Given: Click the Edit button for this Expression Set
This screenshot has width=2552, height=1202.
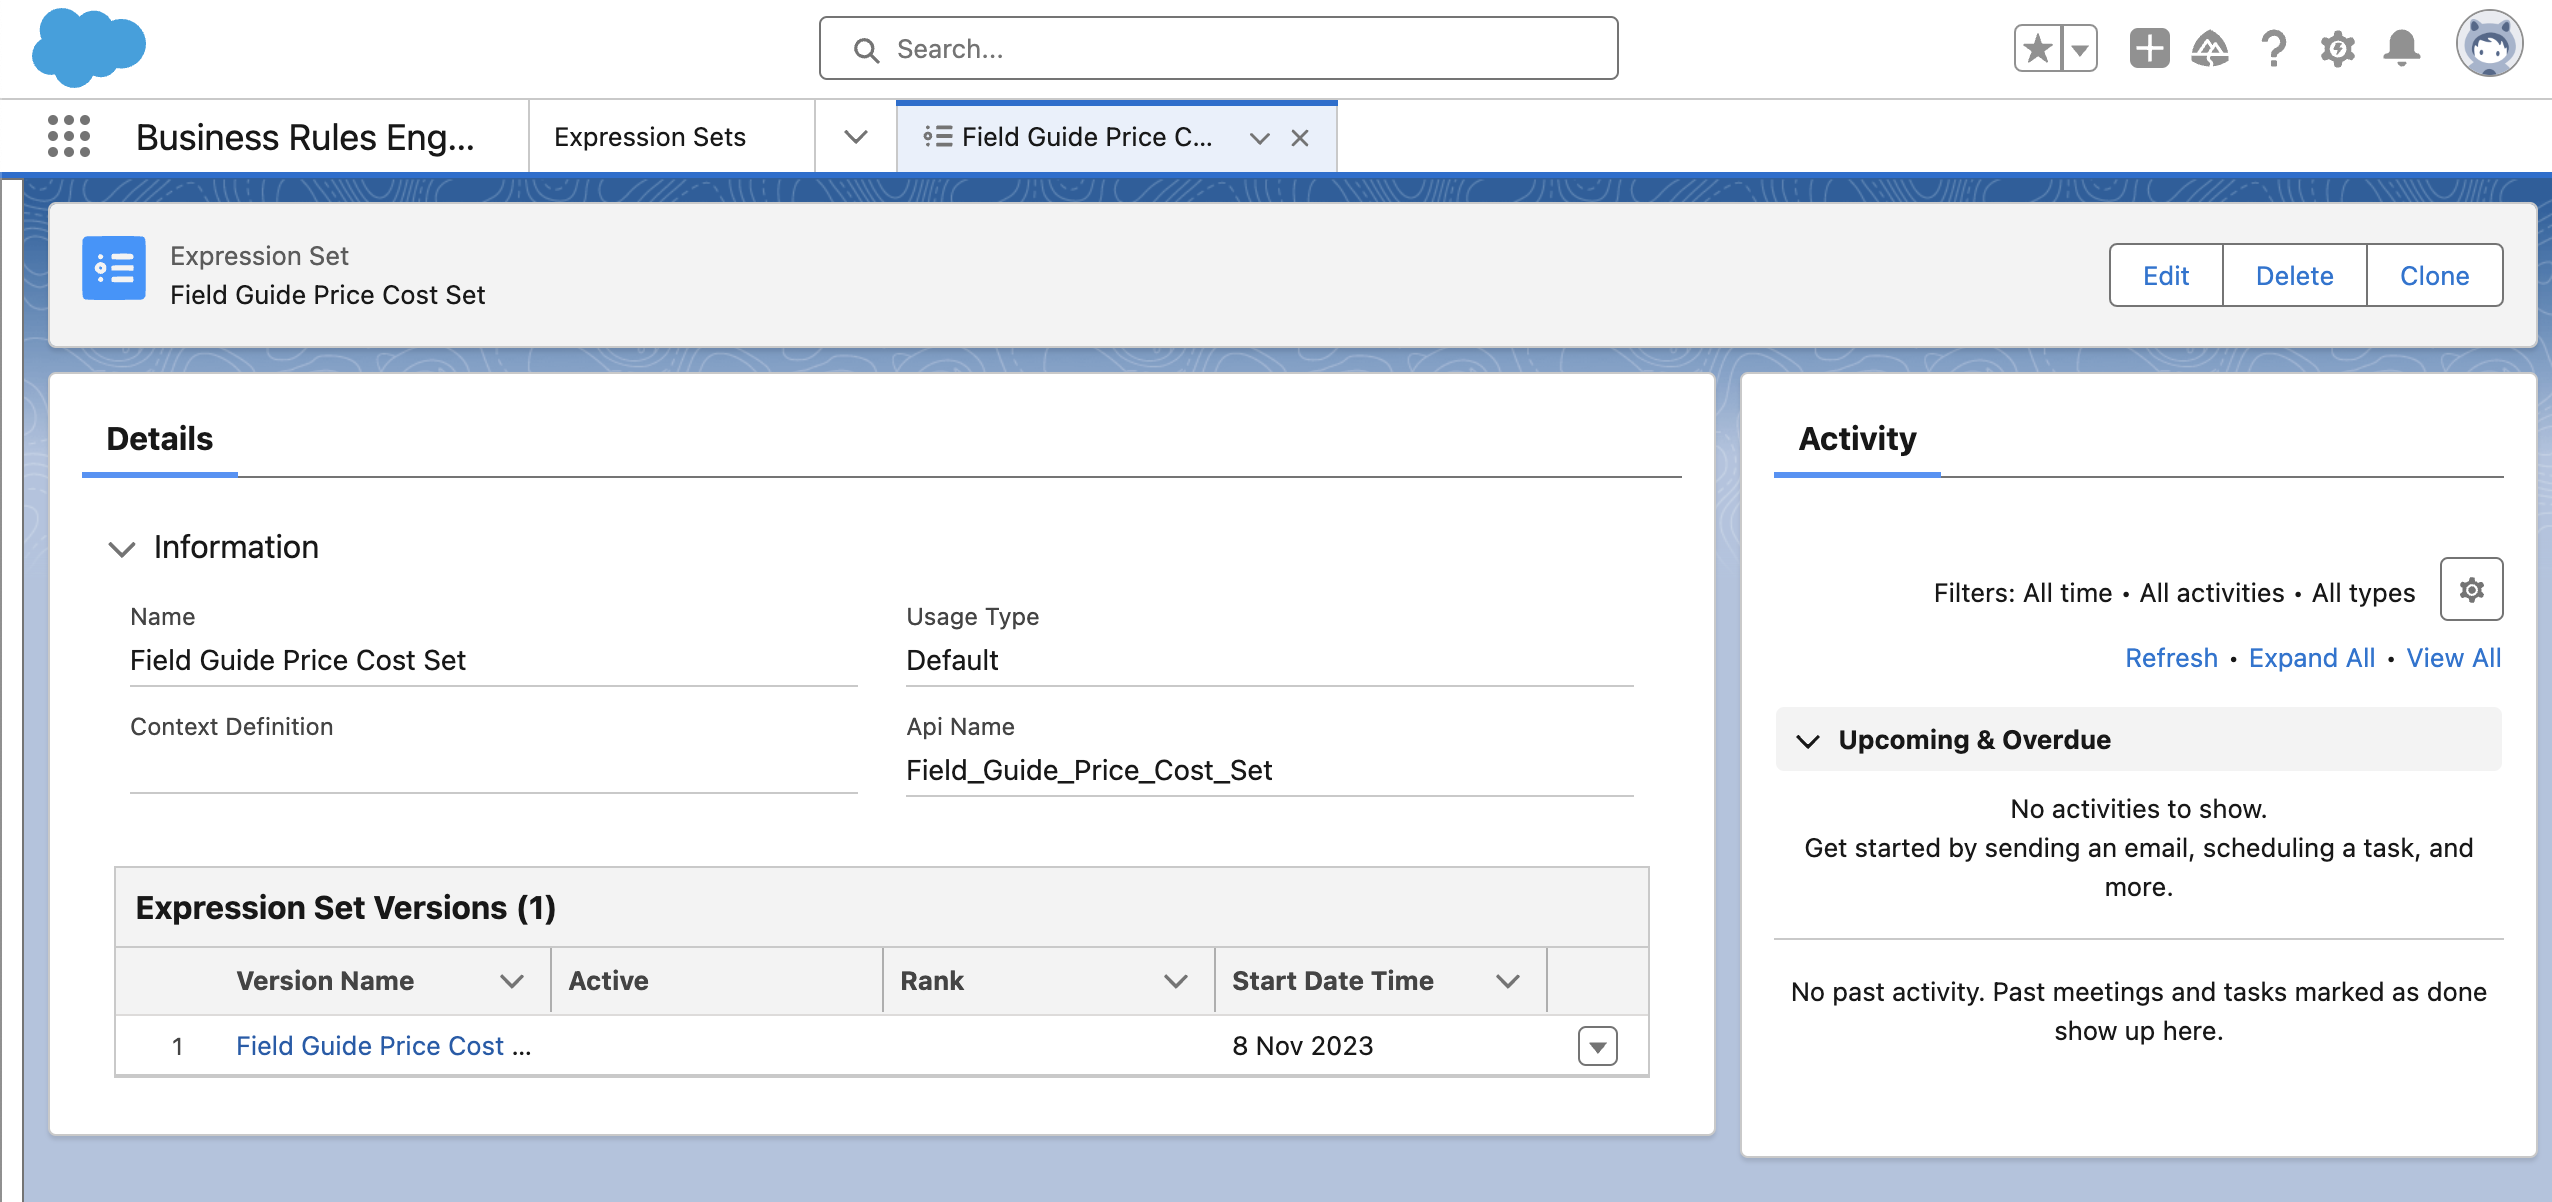Looking at the screenshot, I should (x=2168, y=275).
